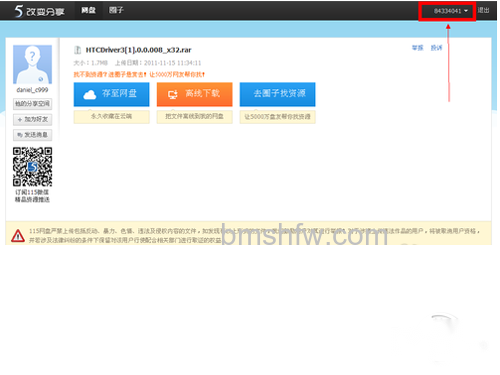The image size is (500, 375).
Task: Click the 加为好友 add friend button
Action: point(32,119)
